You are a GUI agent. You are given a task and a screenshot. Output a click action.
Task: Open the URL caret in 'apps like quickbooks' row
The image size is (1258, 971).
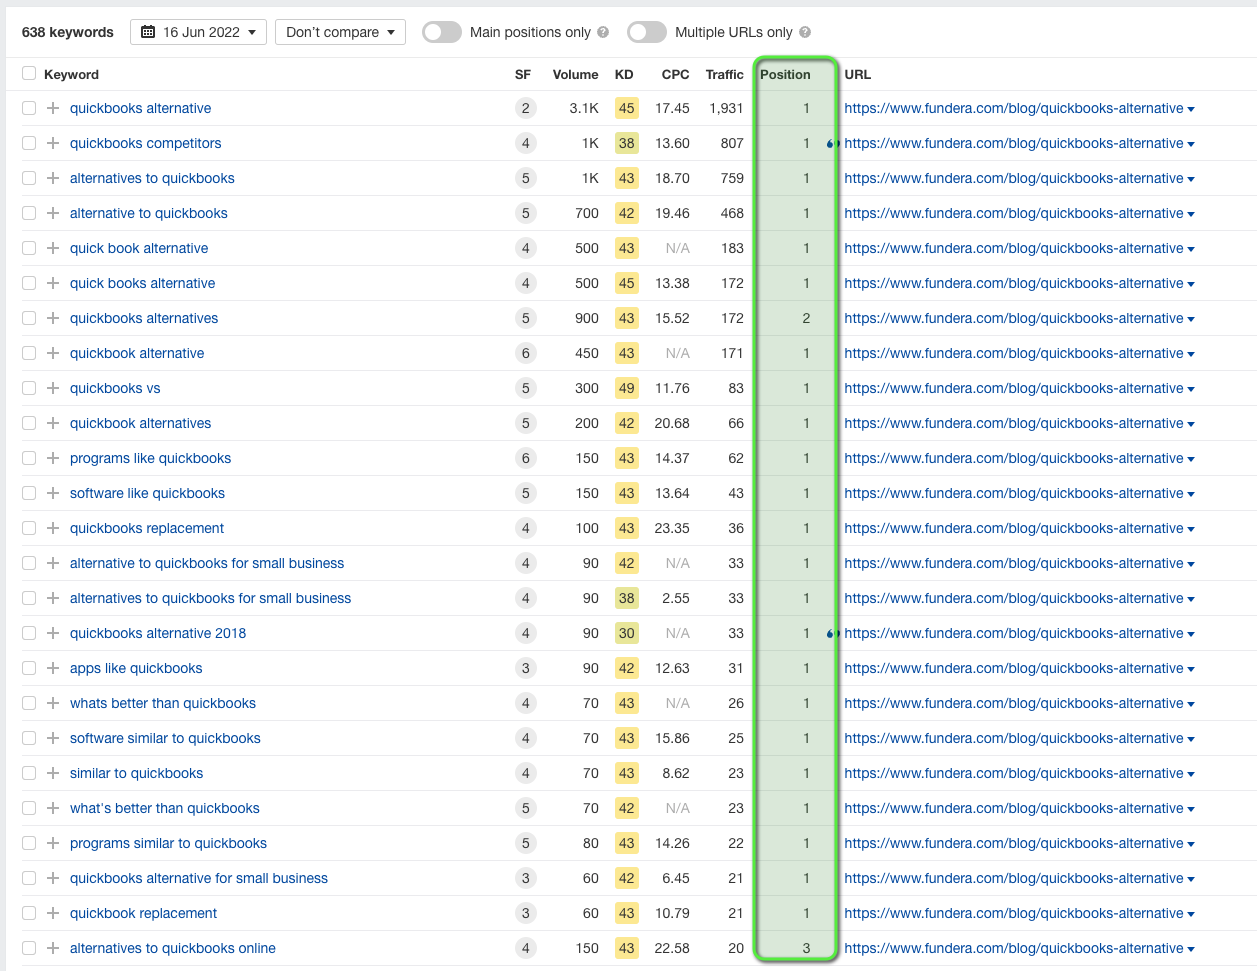coord(1191,669)
